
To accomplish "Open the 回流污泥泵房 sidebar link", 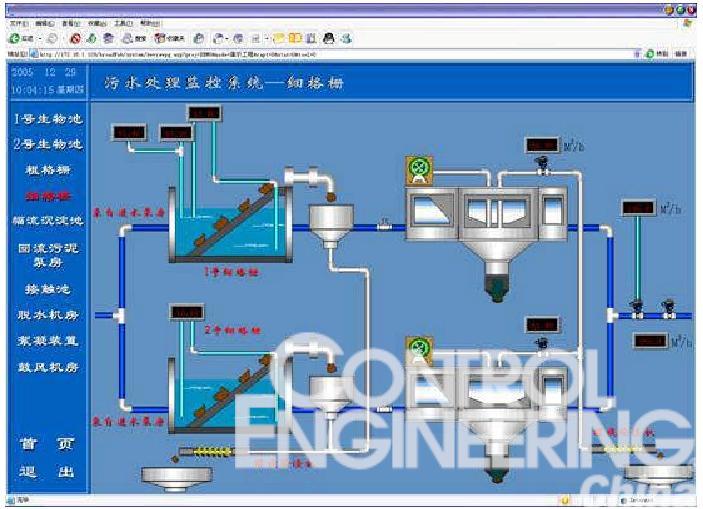I will tap(48, 255).
